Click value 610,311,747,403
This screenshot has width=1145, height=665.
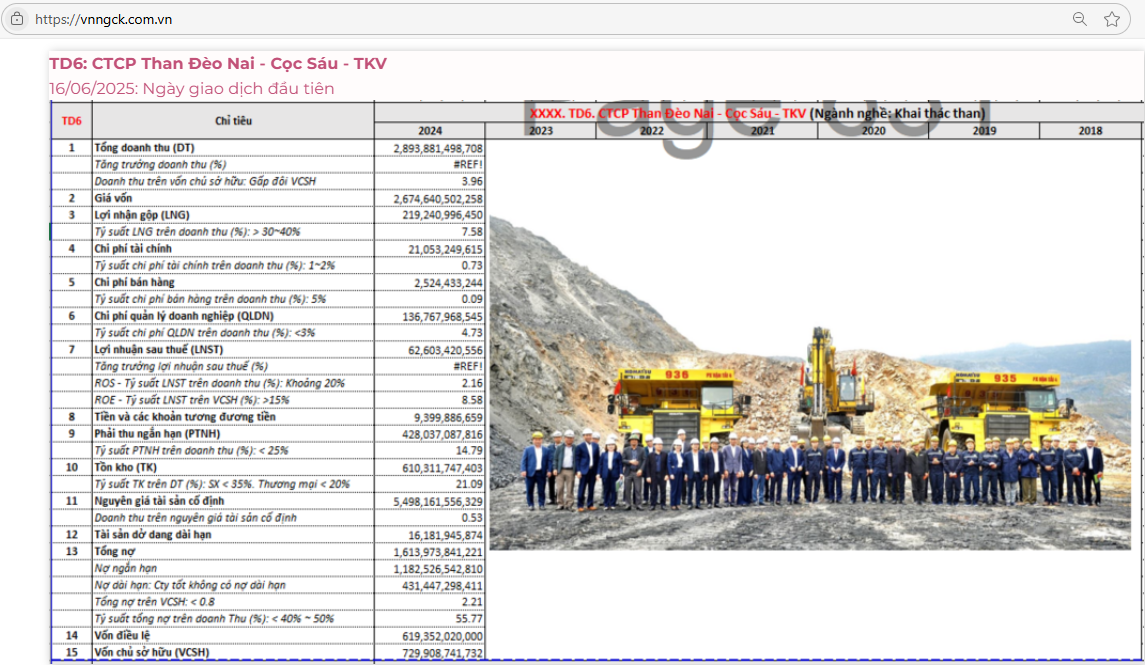442,468
